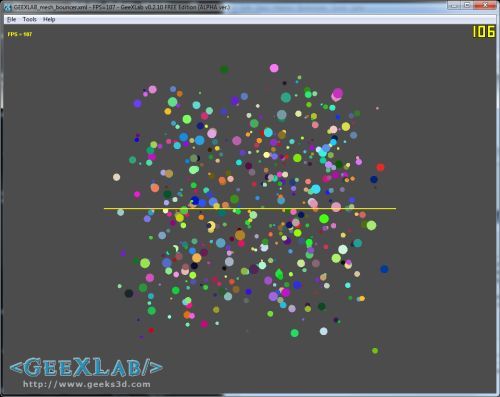This screenshot has height=397, width=500.
Task: Click the cream ball on far left
Action: click(116, 177)
